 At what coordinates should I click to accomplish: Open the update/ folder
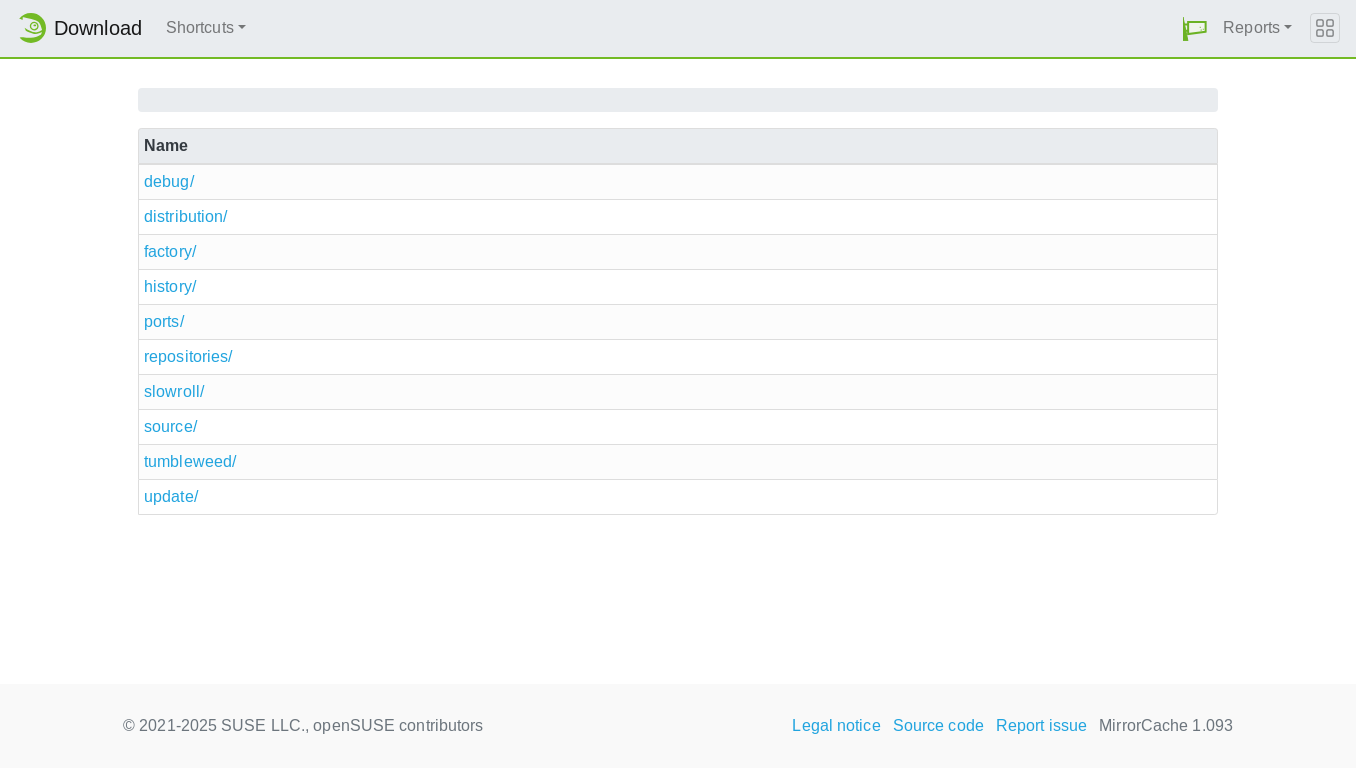(x=171, y=497)
